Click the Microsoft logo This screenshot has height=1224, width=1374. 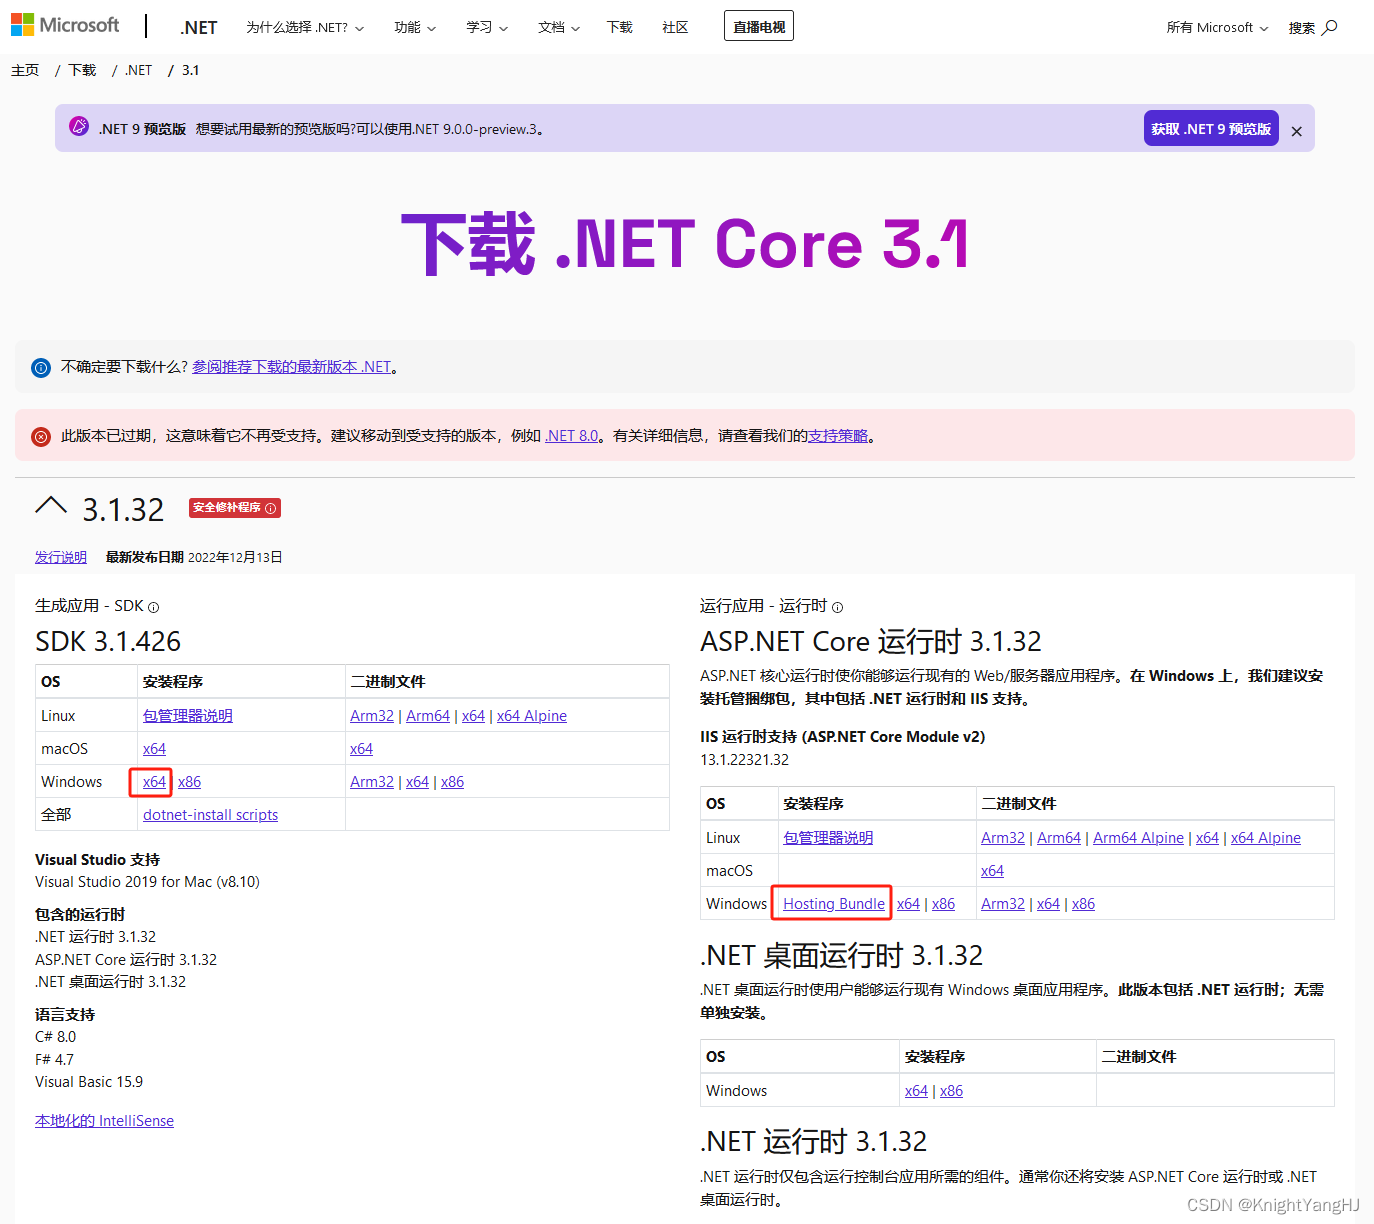[x=65, y=25]
